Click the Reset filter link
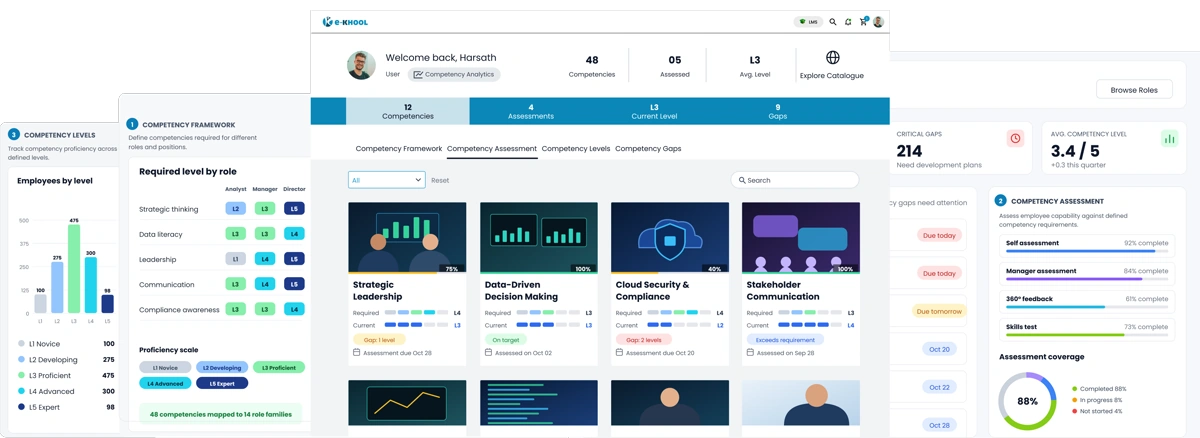Image resolution: width=1200 pixels, height=438 pixels. 440,180
